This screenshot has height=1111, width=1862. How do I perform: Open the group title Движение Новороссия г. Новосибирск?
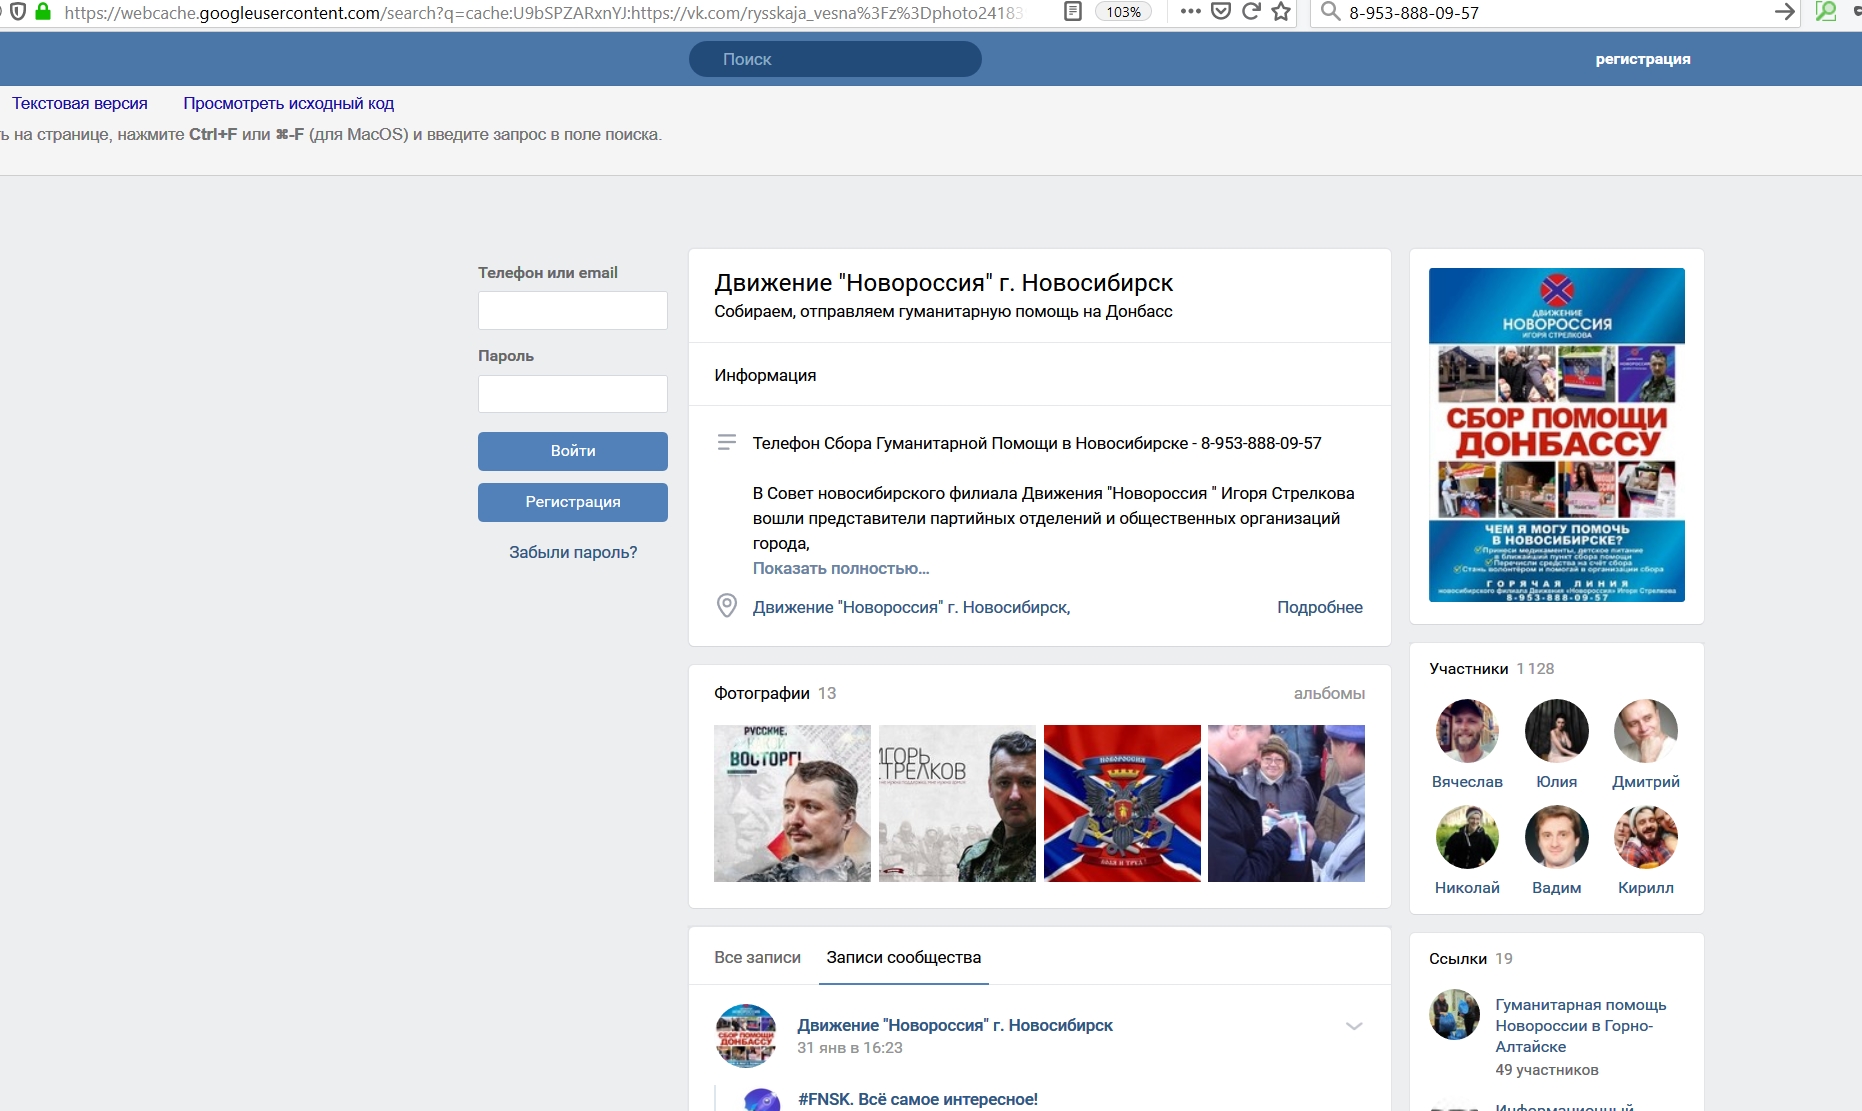(944, 283)
